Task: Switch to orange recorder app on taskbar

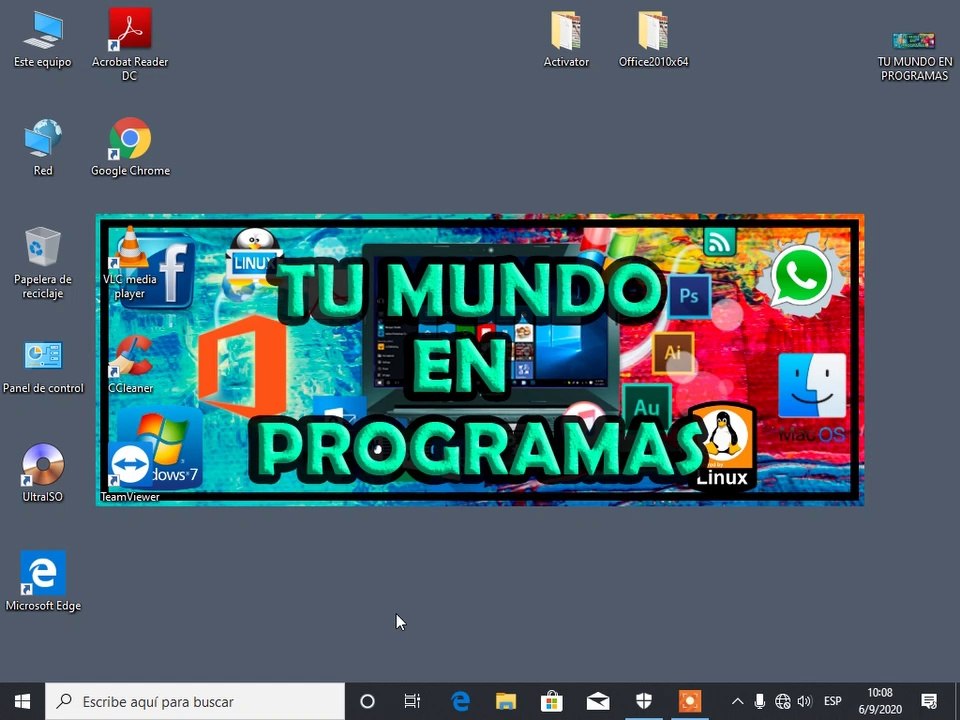Action: click(x=689, y=701)
